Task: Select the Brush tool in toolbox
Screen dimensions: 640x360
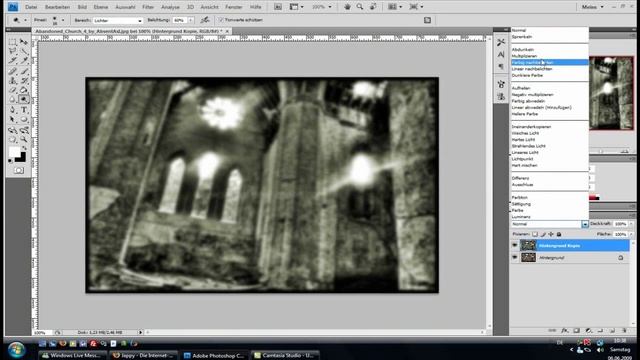Action: click(x=24, y=71)
